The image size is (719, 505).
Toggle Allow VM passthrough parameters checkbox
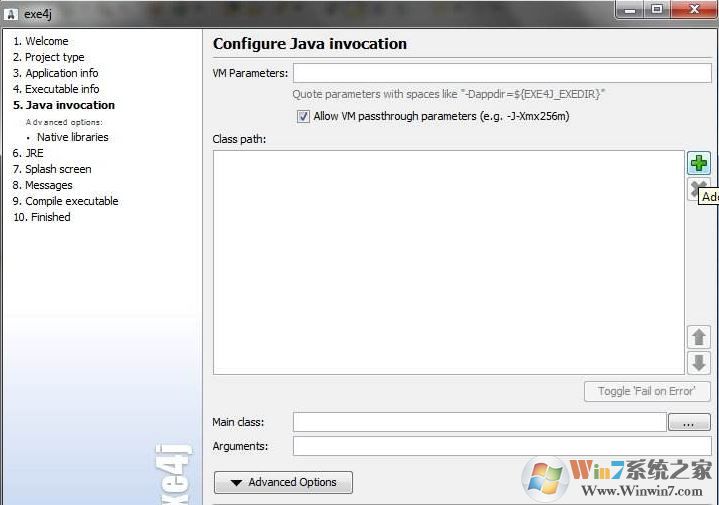303,117
